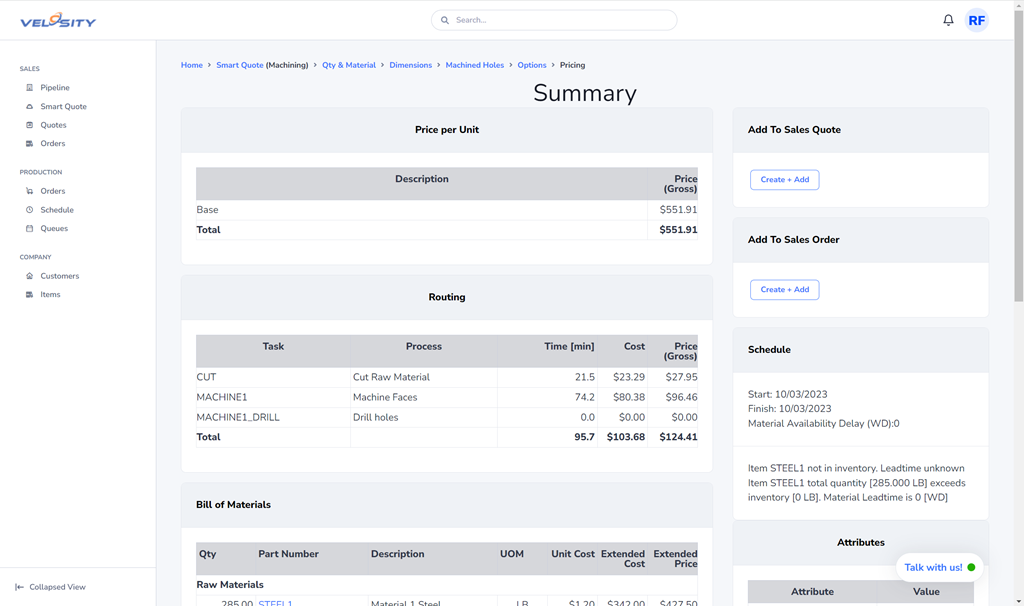Click Create + Add under Sales Order
This screenshot has height=606, width=1024.
tap(785, 289)
